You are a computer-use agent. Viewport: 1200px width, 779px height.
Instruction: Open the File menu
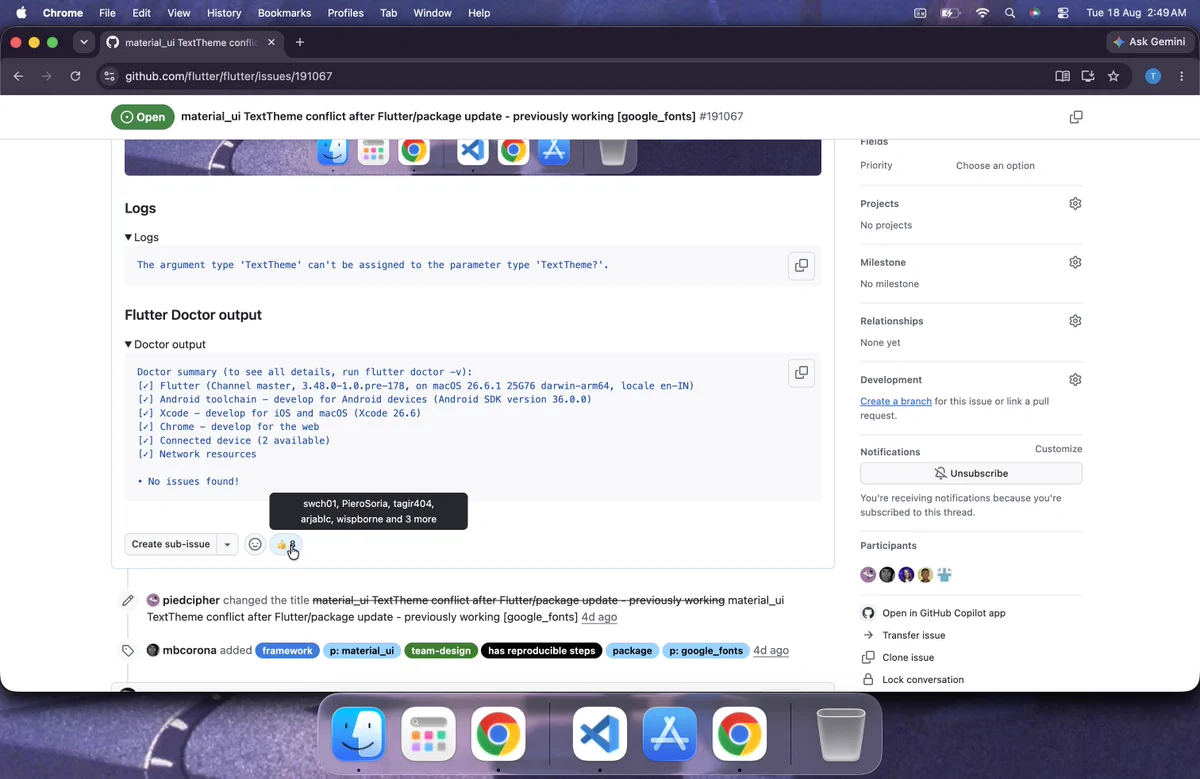point(108,13)
